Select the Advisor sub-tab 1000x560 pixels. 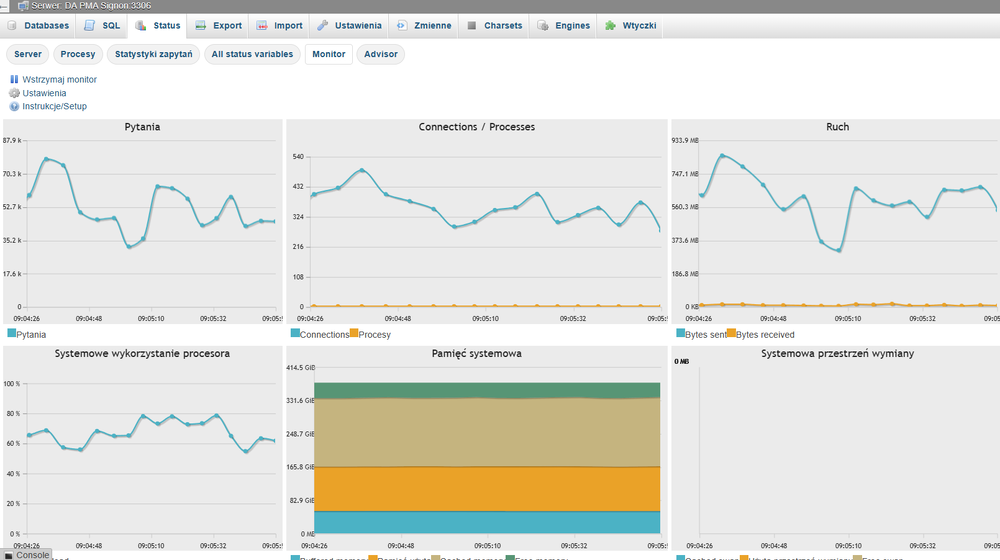[380, 54]
